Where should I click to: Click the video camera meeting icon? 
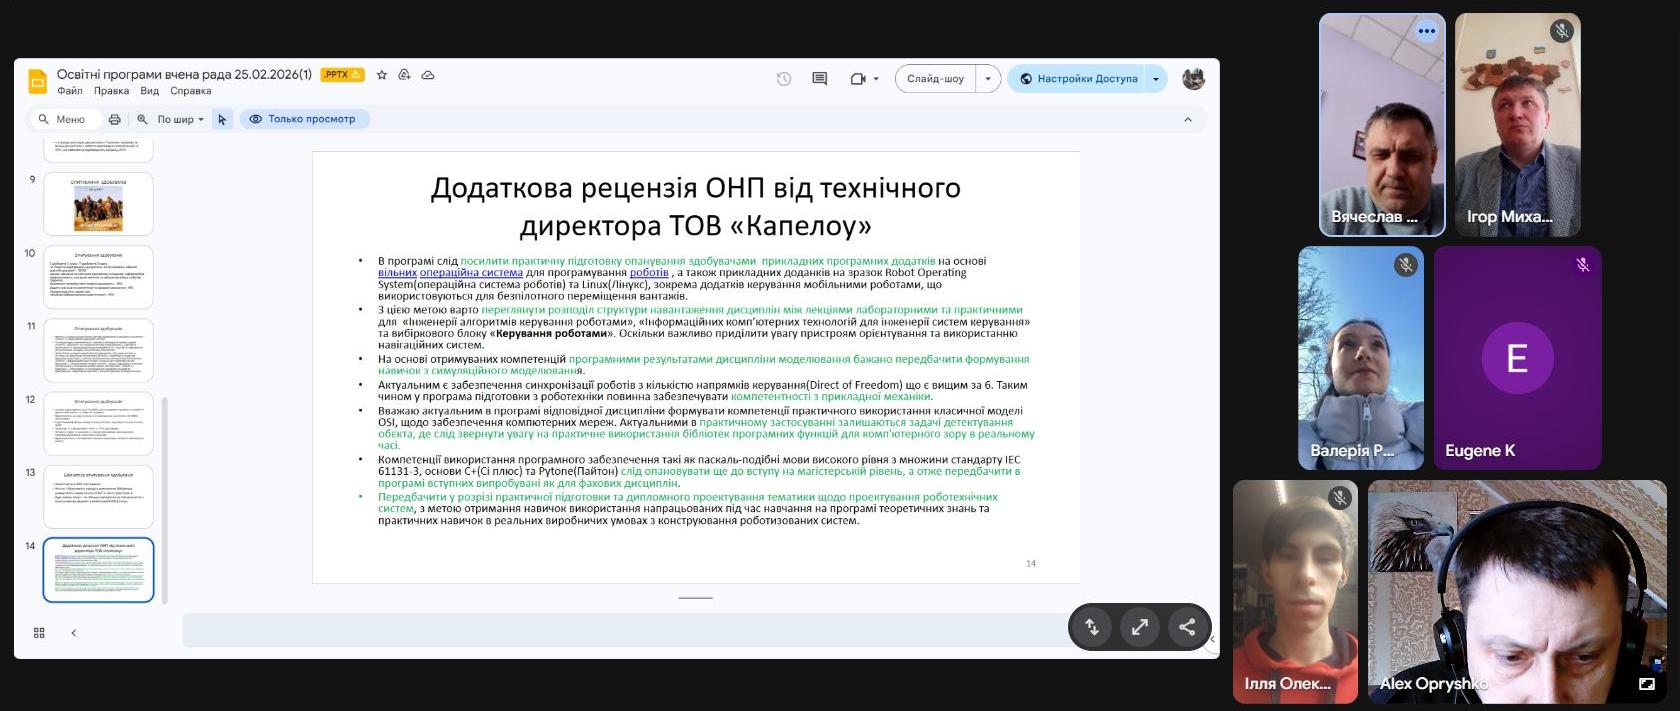pyautogui.click(x=857, y=79)
